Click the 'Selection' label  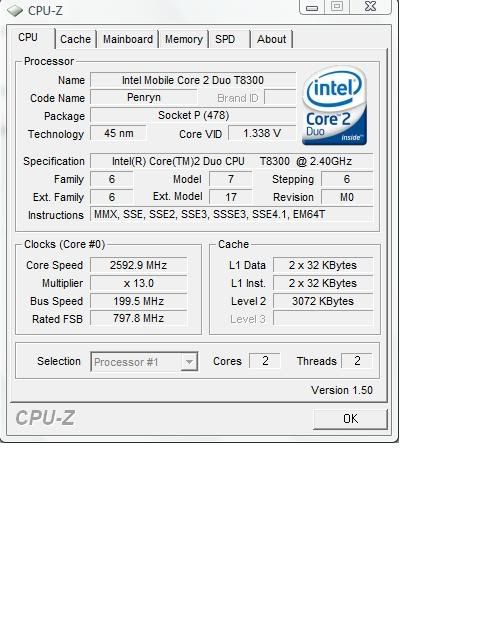tap(59, 361)
